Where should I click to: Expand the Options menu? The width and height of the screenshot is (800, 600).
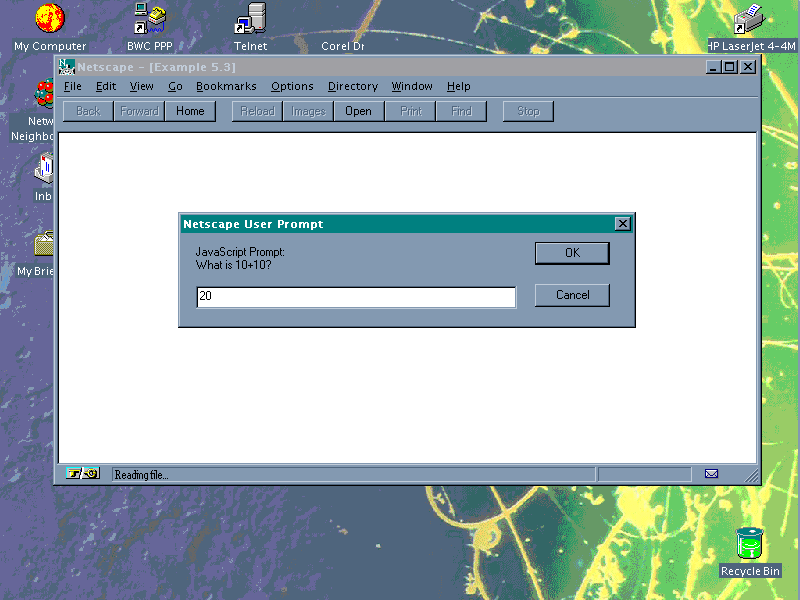click(292, 87)
